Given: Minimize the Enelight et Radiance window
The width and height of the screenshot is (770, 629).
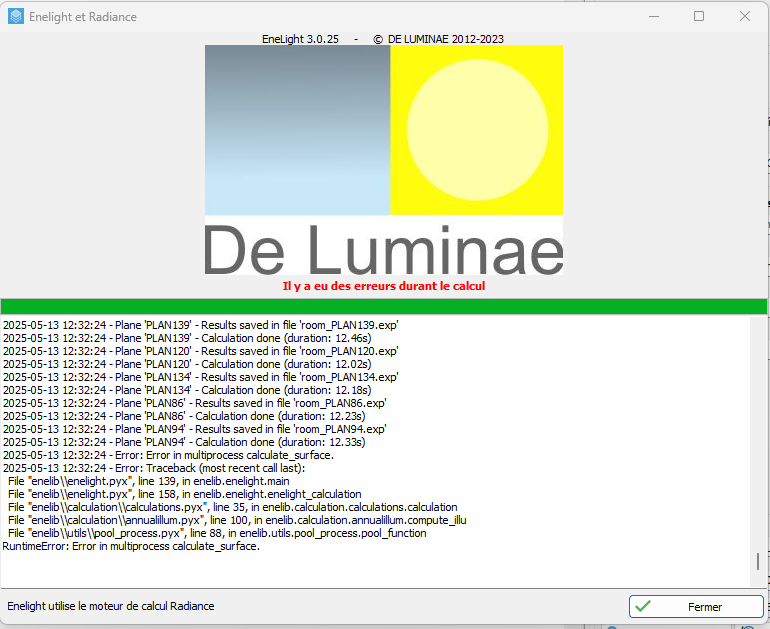Looking at the screenshot, I should (654, 16).
